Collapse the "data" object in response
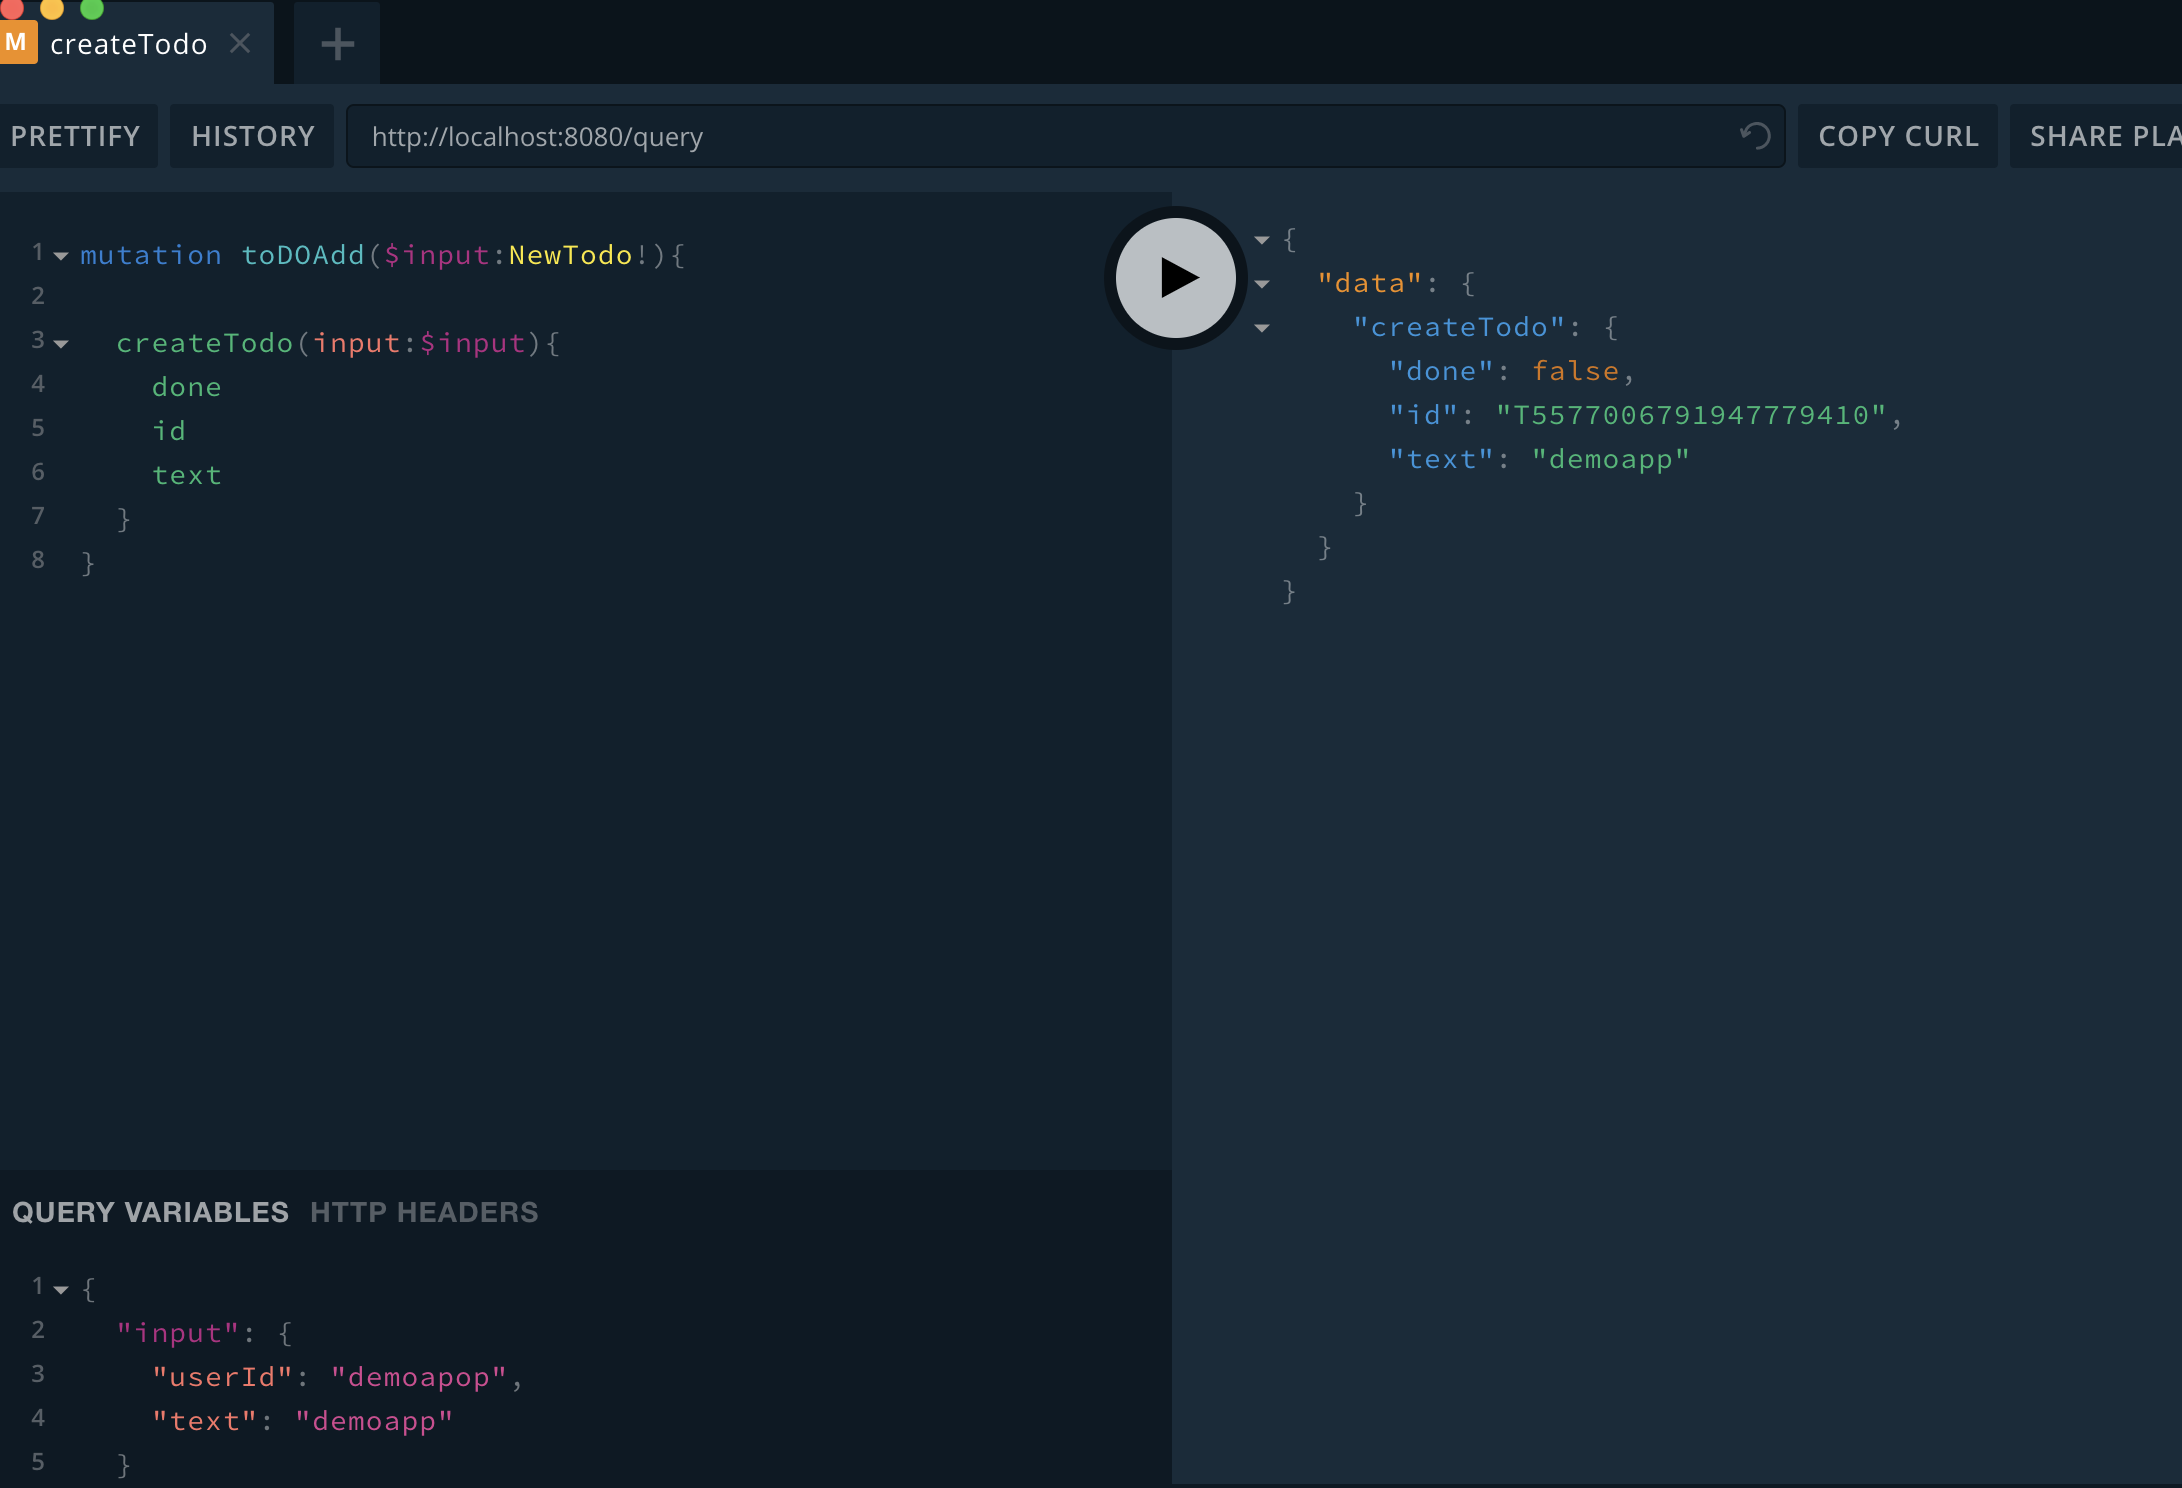The width and height of the screenshot is (2182, 1488). pos(1262,284)
